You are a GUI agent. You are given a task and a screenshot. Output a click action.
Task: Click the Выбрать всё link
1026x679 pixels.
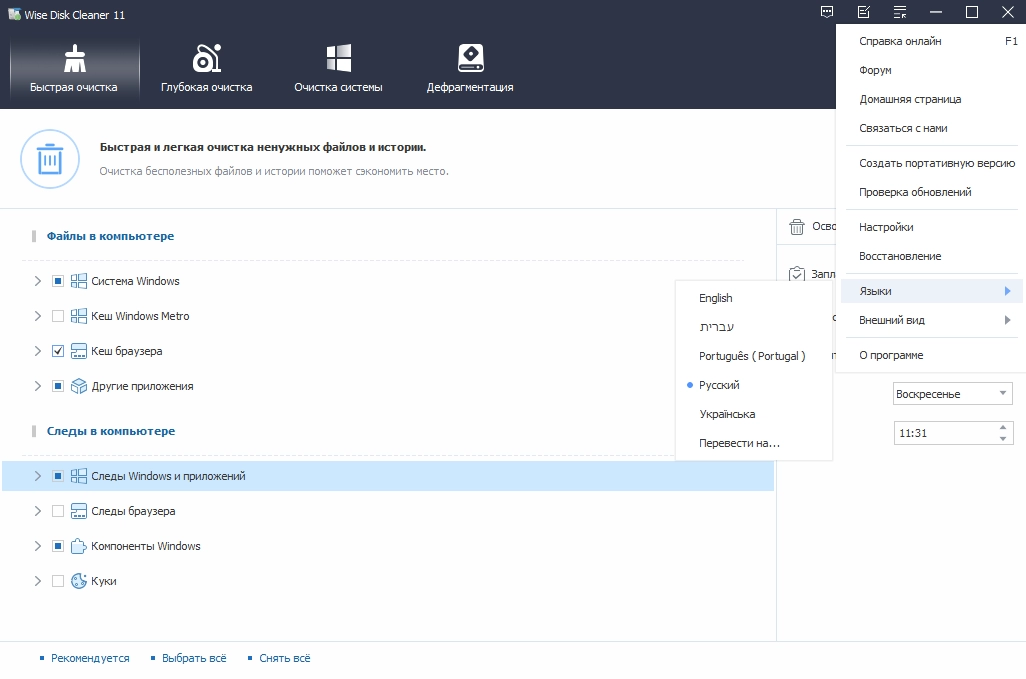[194, 658]
